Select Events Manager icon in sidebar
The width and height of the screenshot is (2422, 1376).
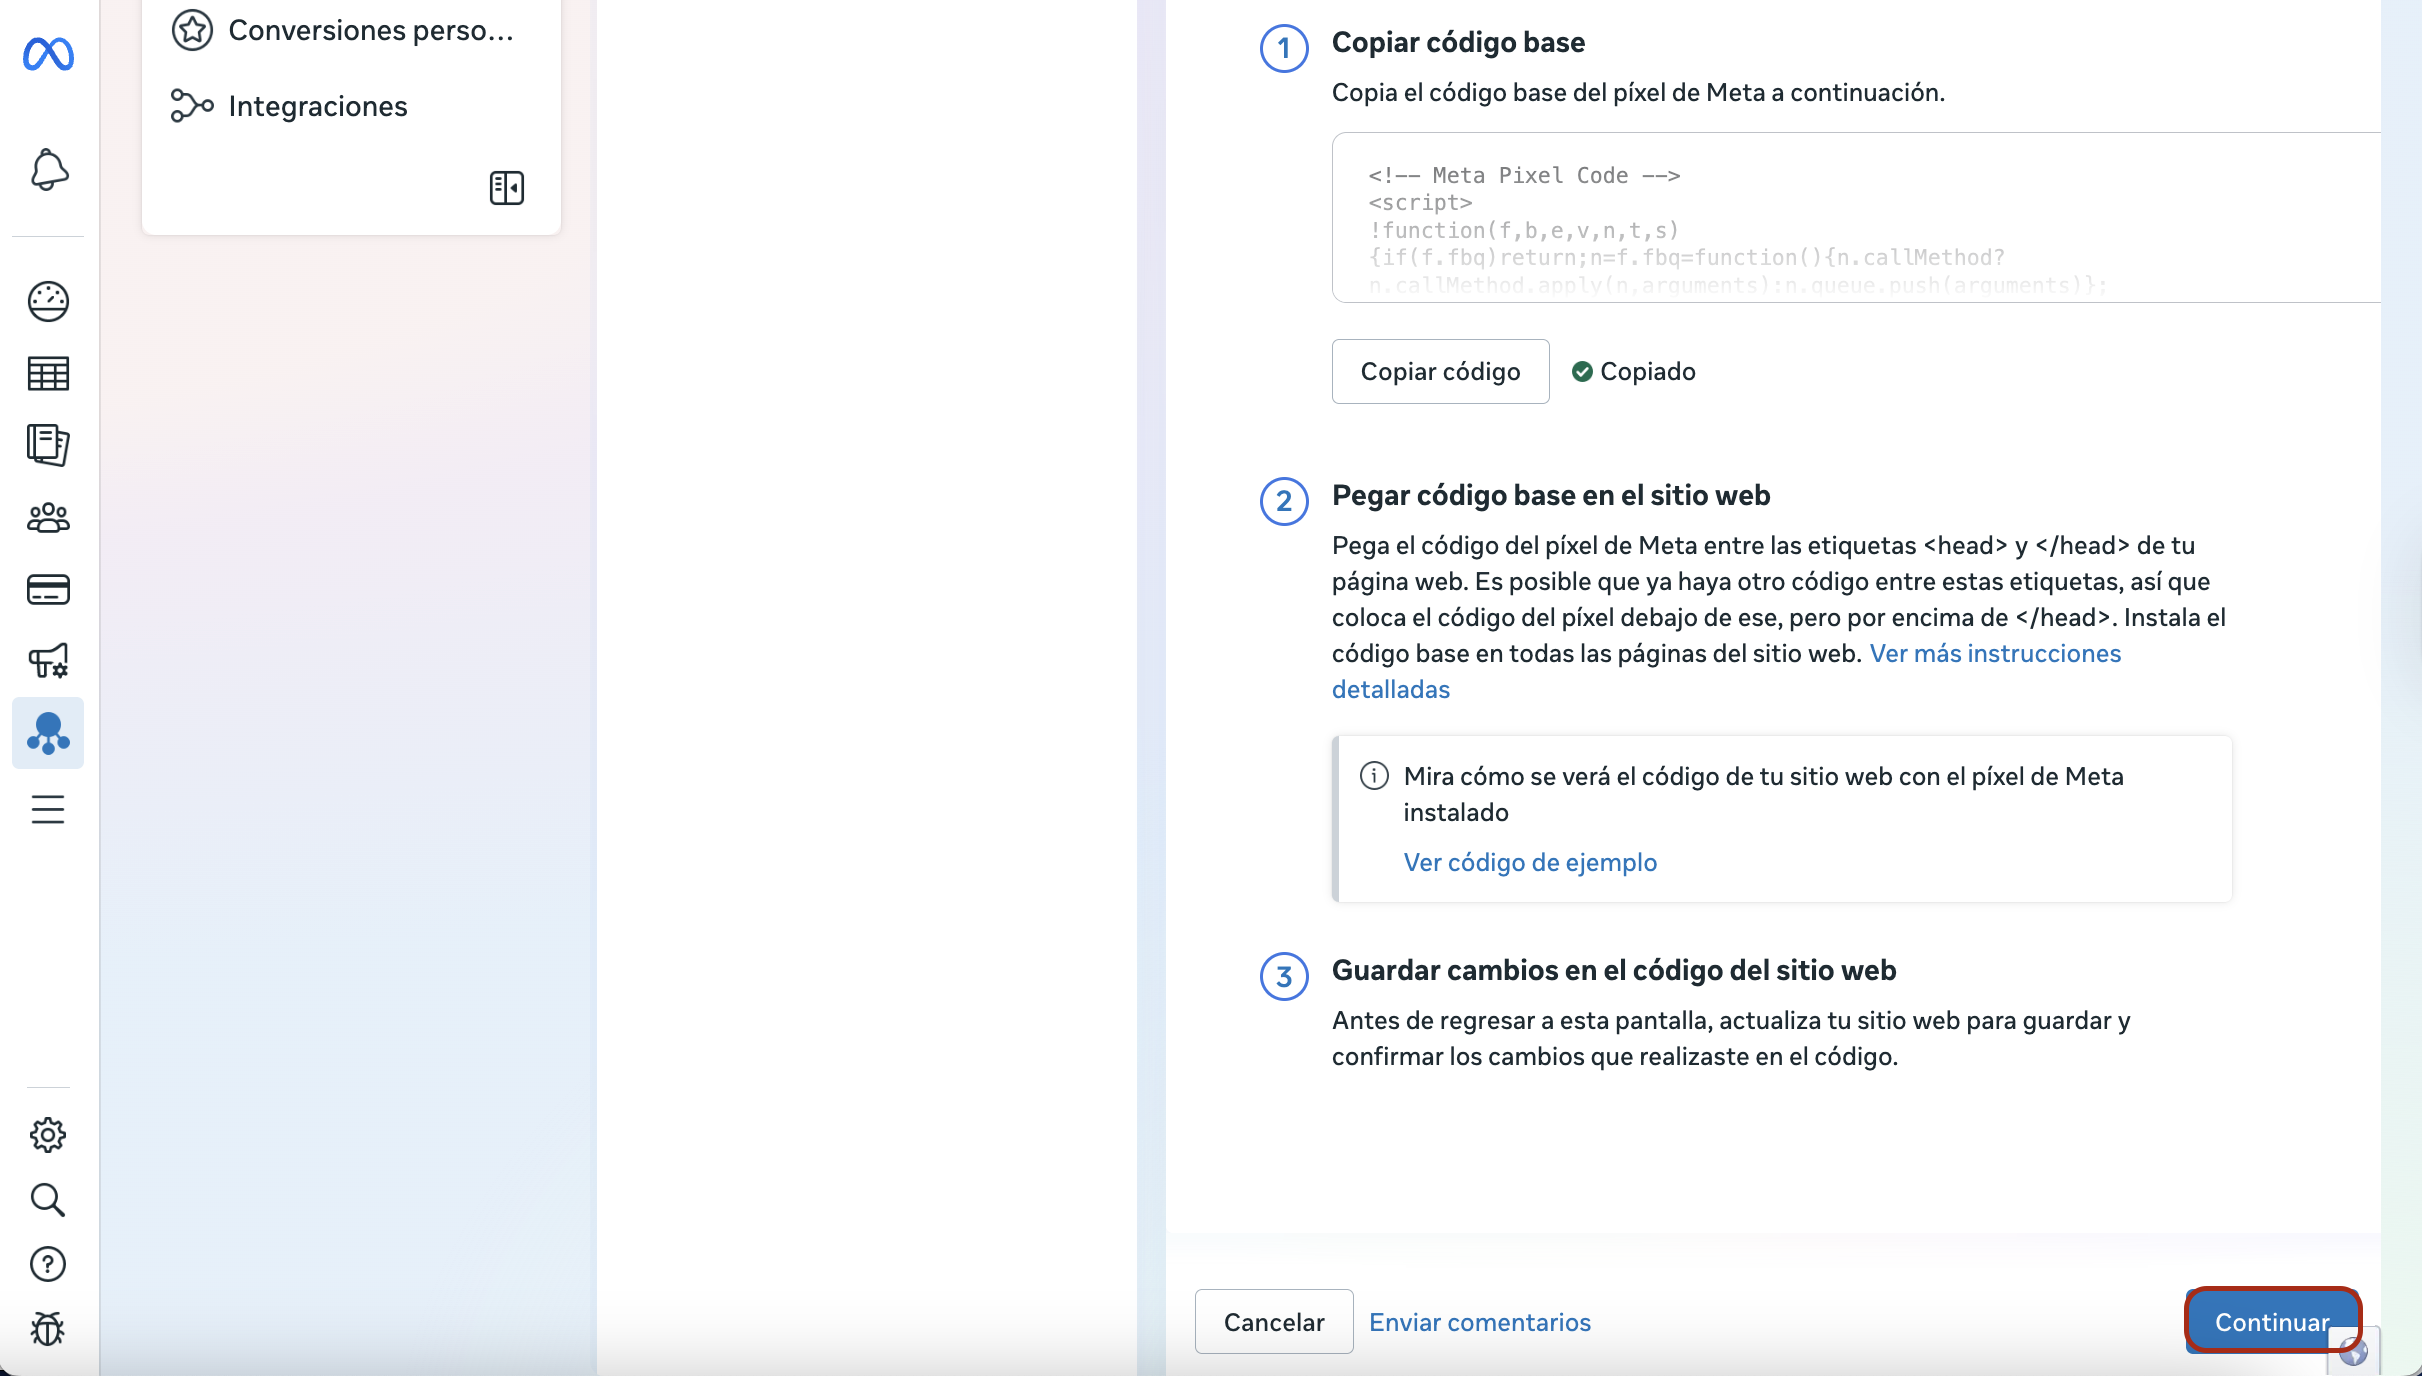(48, 733)
